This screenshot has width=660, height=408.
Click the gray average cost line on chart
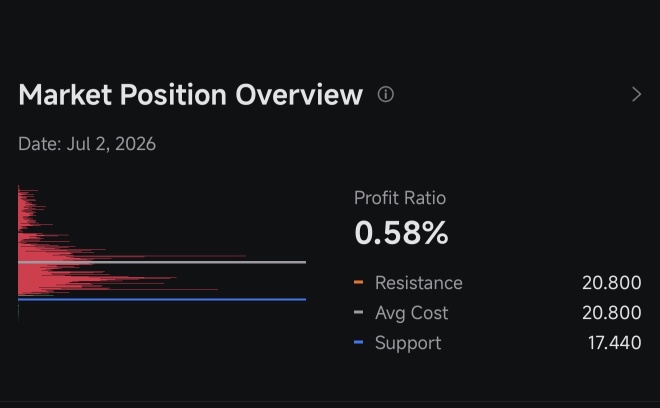pos(162,262)
